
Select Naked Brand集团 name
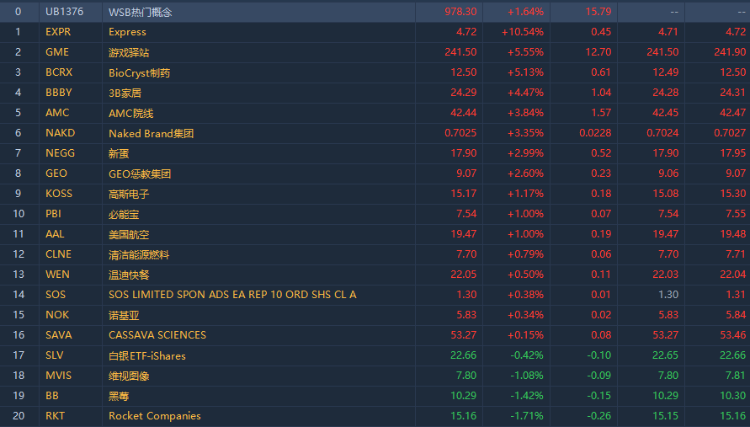click(151, 133)
